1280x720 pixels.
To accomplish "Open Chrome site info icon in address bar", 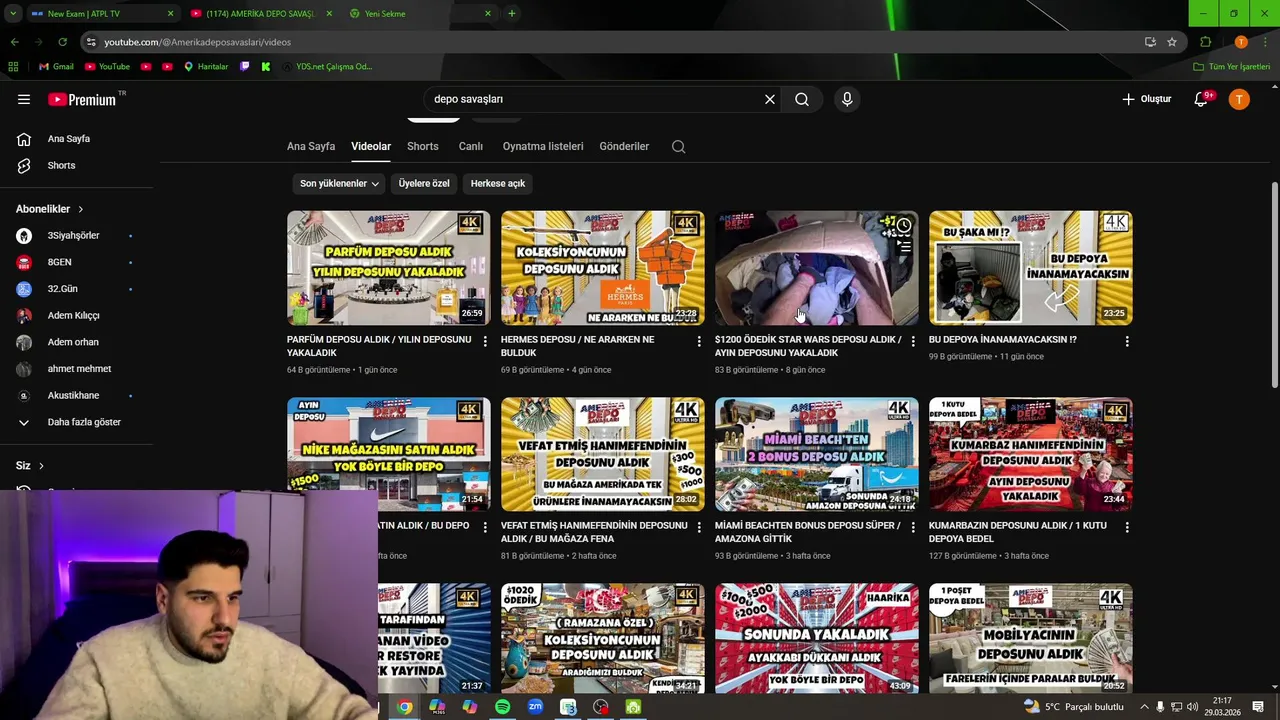I will tap(91, 42).
